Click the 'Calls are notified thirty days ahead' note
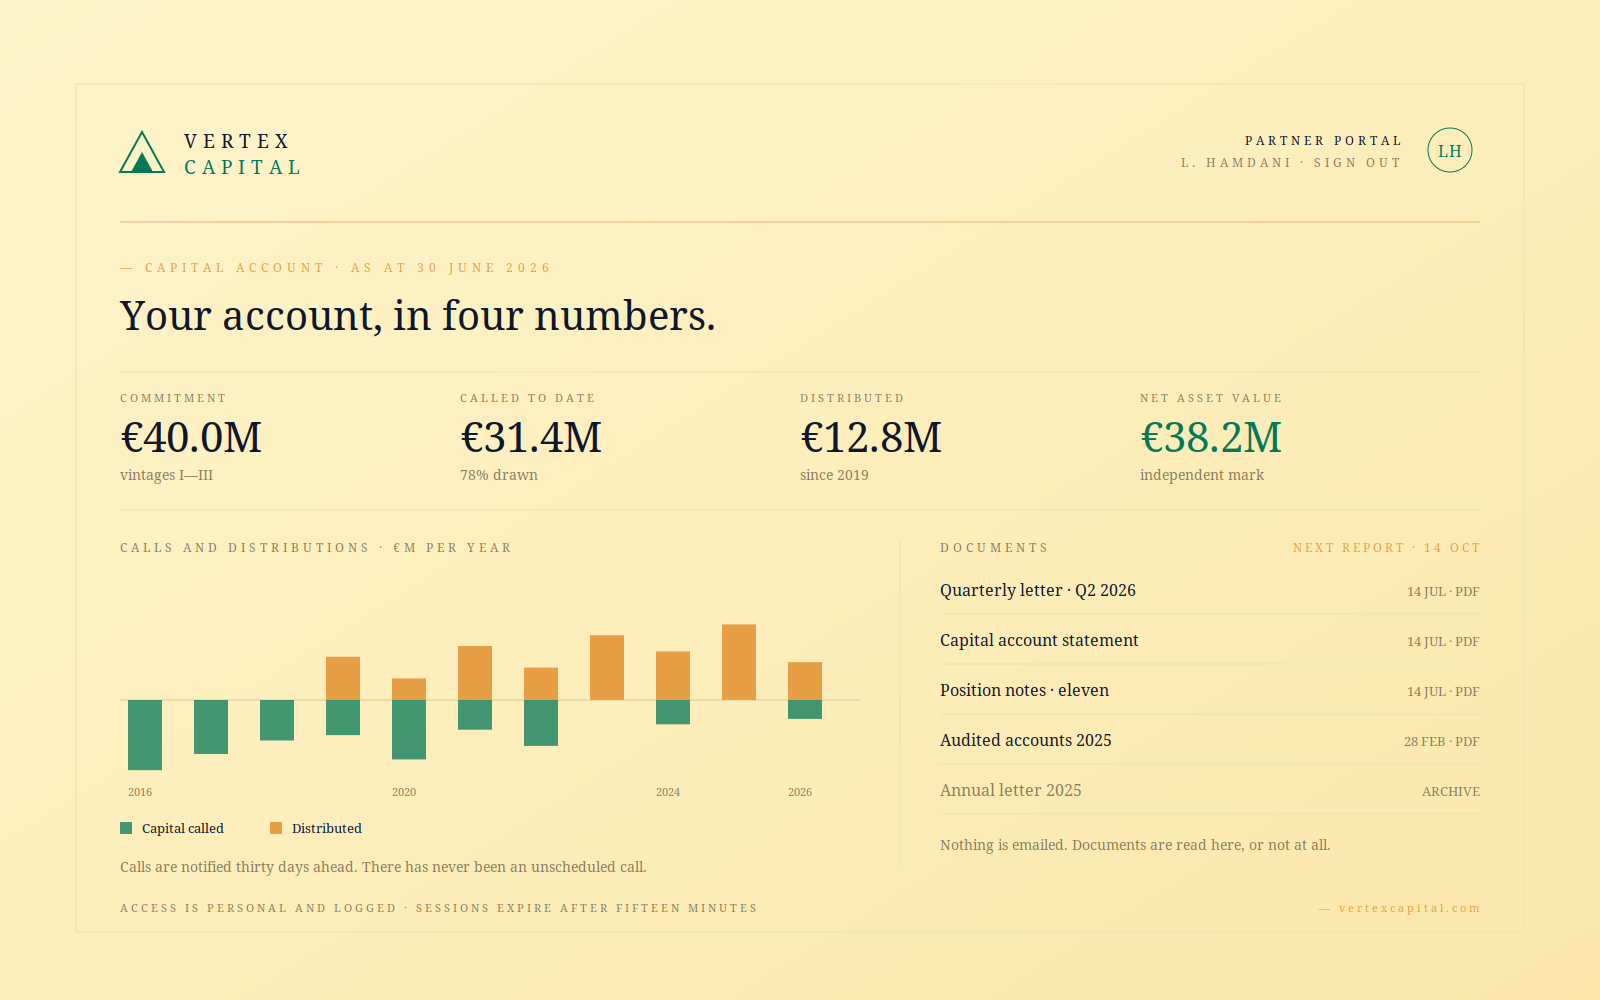 coord(383,867)
